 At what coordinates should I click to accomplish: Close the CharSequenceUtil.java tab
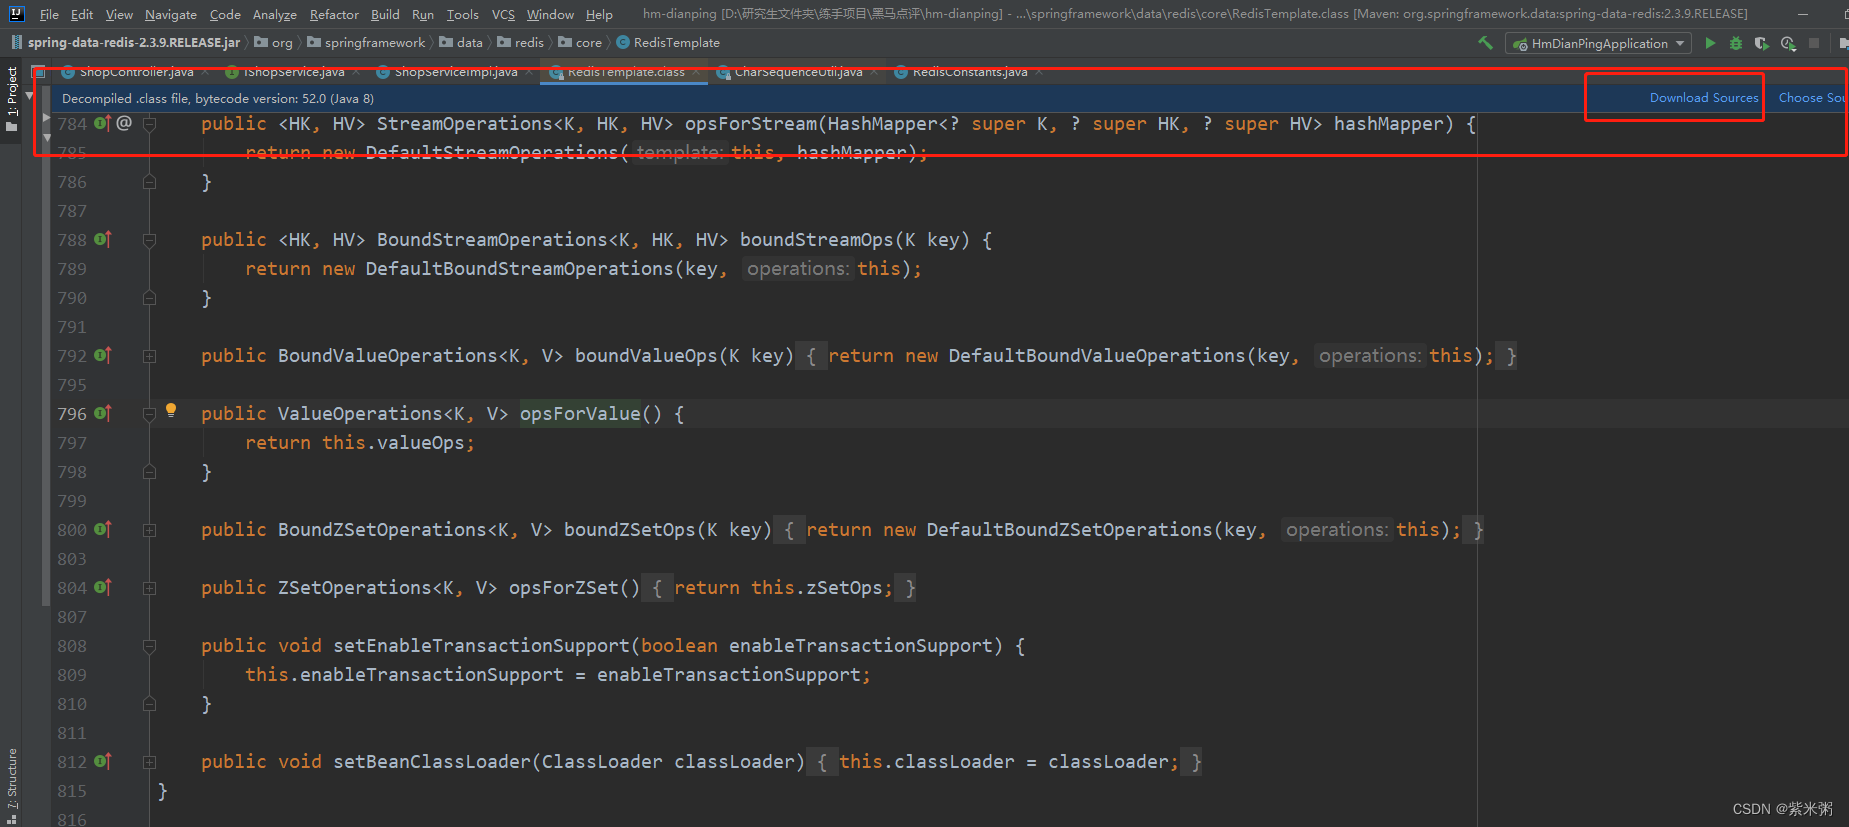click(874, 72)
